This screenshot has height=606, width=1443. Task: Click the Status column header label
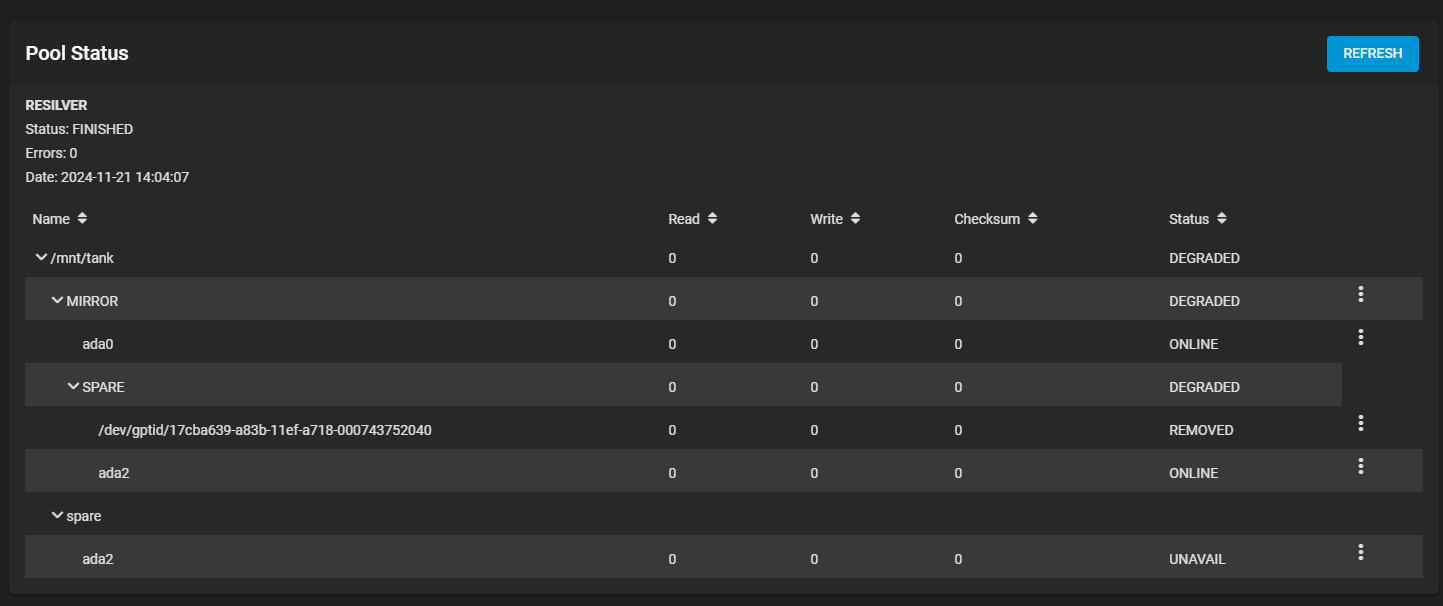[x=1188, y=219]
